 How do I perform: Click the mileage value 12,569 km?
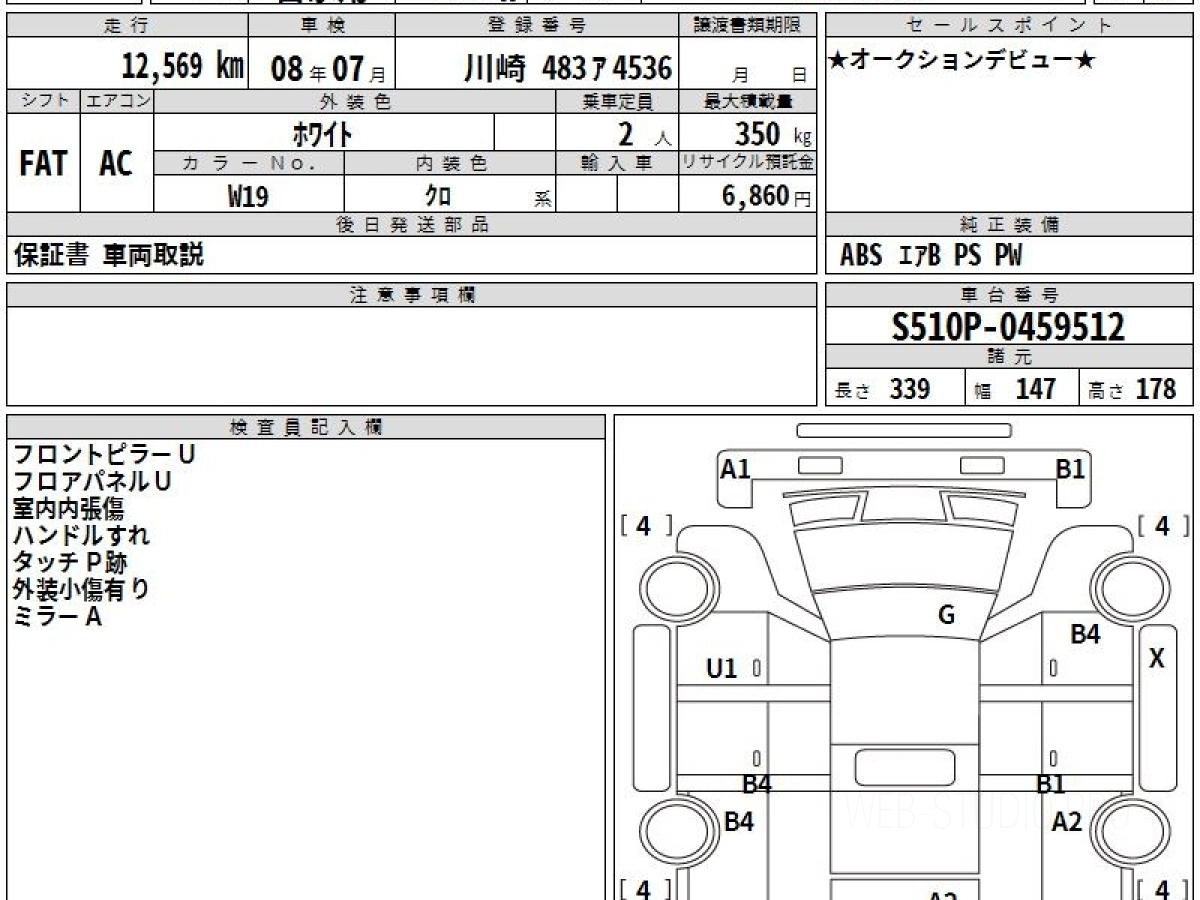tap(182, 67)
